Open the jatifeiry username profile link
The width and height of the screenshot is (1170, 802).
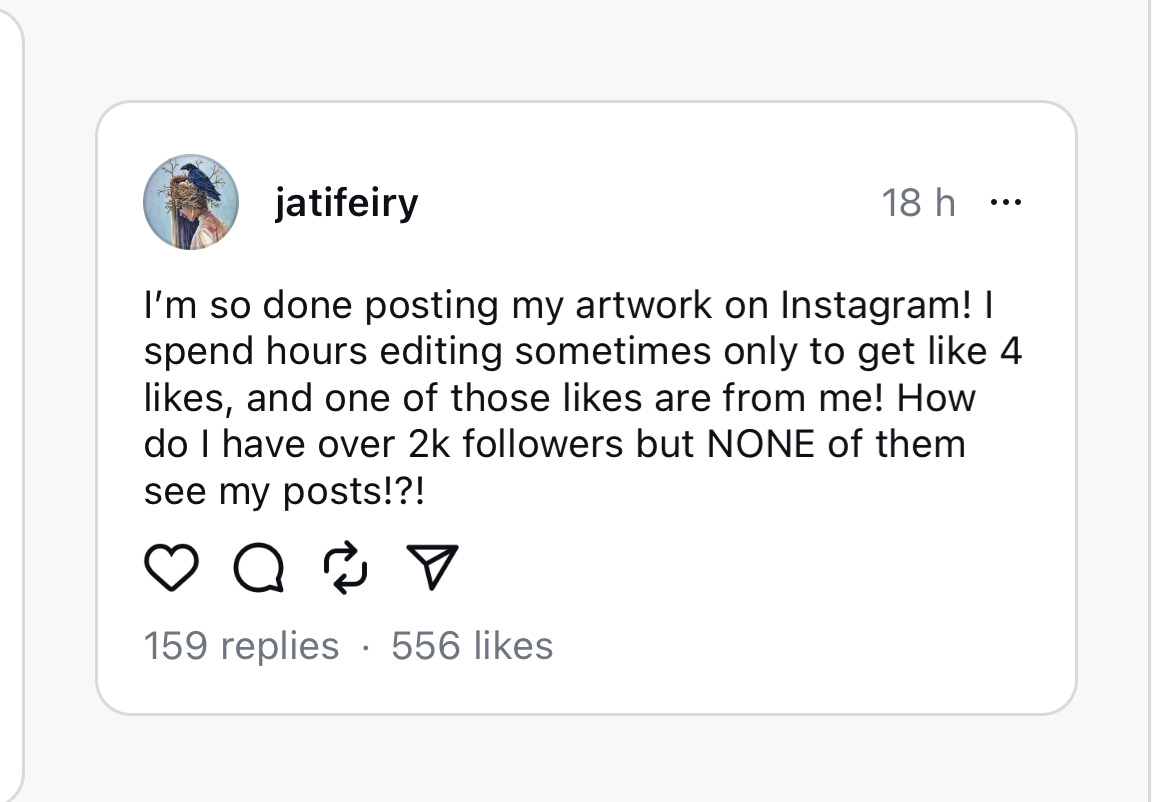(x=347, y=203)
